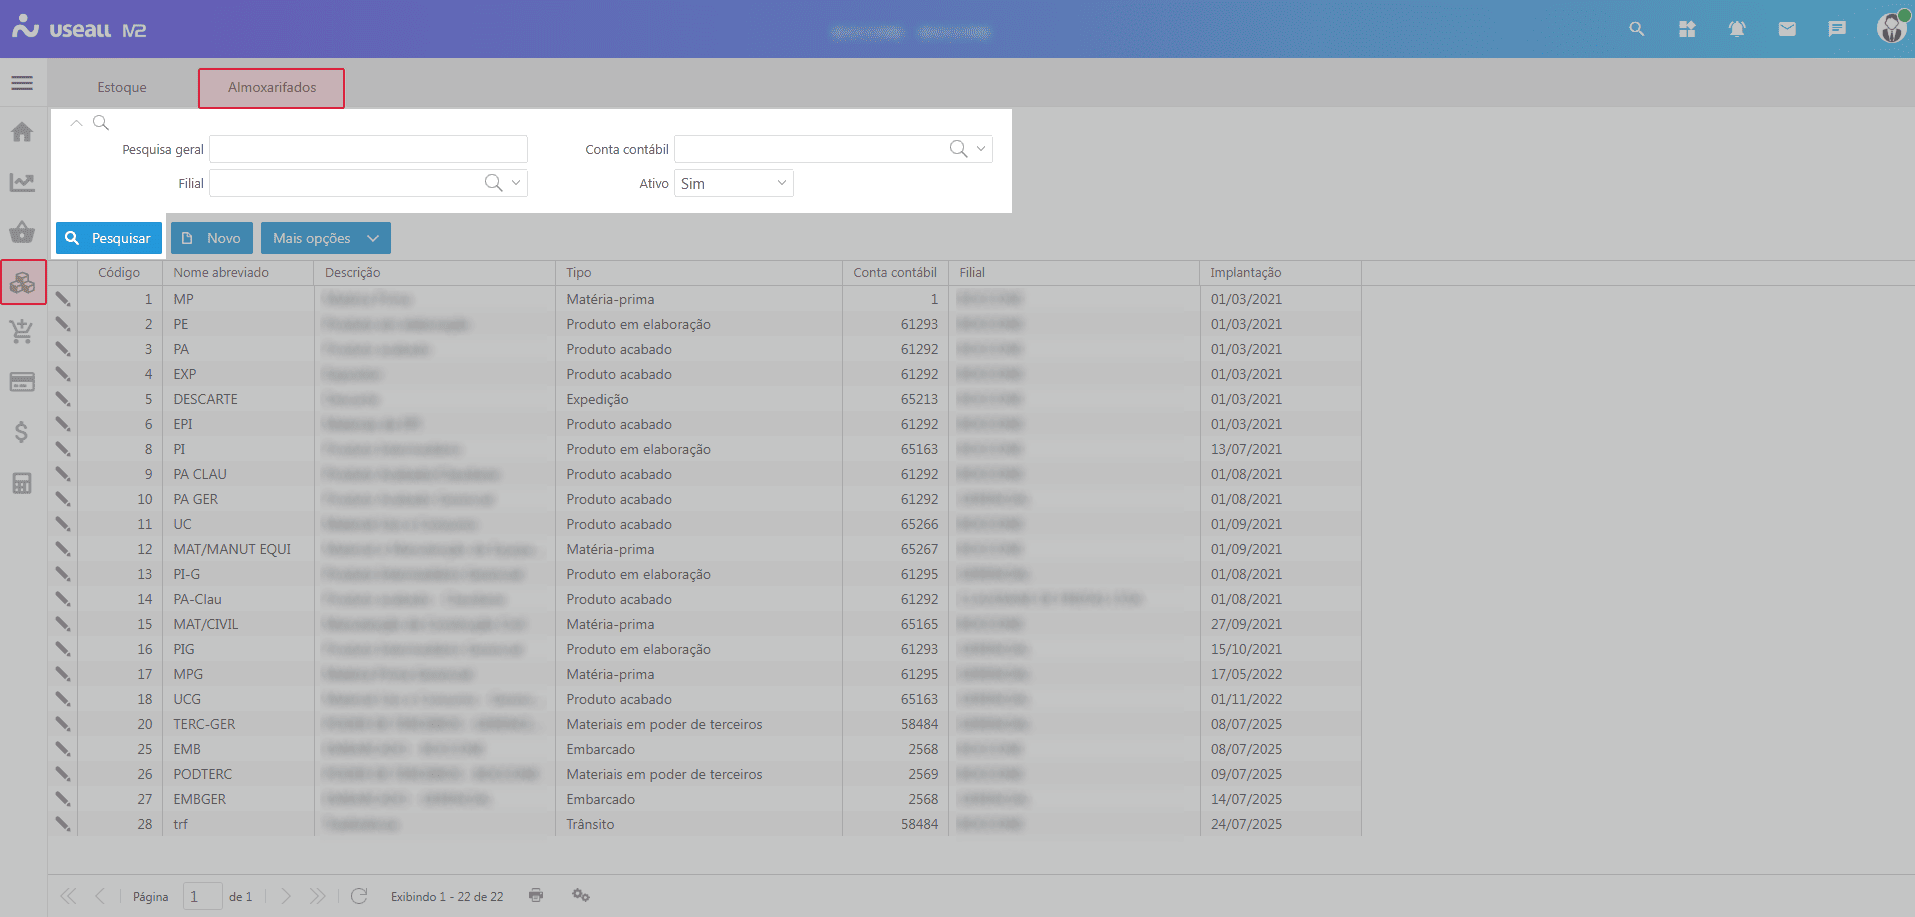Select the Almoxarifados tab

(271, 88)
